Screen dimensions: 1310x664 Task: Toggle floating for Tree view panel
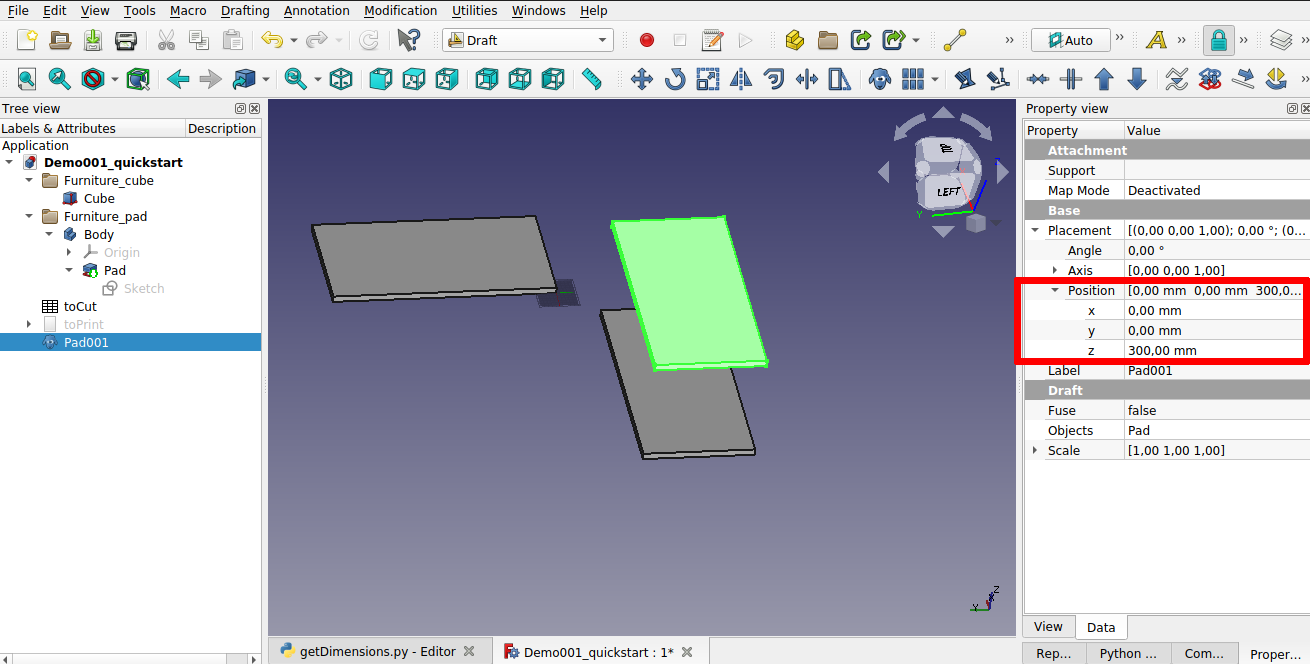(240, 108)
